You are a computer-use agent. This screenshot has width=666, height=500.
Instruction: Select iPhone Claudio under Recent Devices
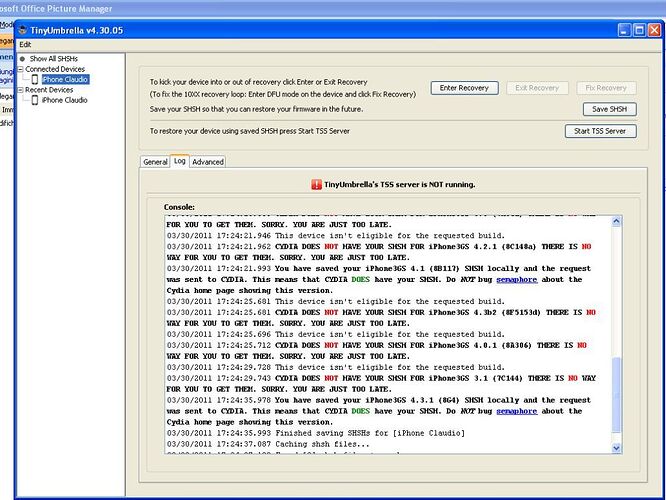point(65,100)
